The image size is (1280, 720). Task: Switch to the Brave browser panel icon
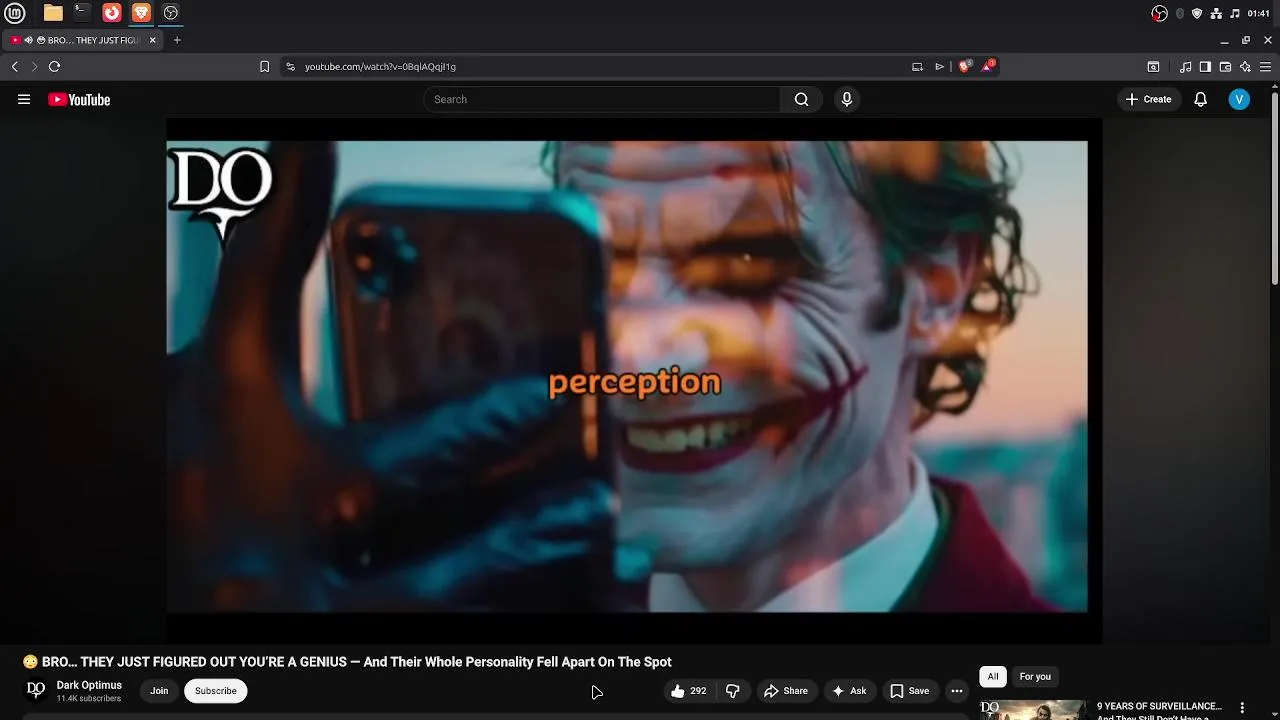[141, 13]
